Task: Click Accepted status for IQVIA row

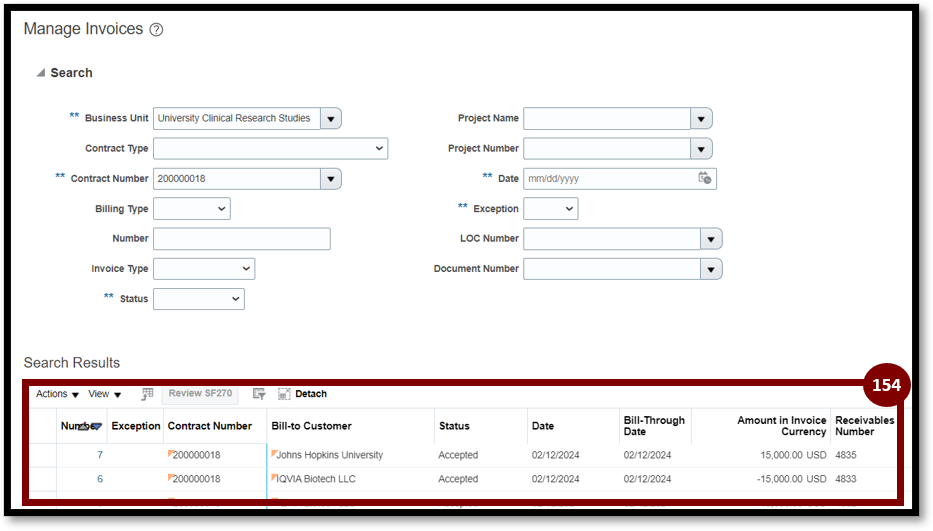Action: [x=458, y=479]
